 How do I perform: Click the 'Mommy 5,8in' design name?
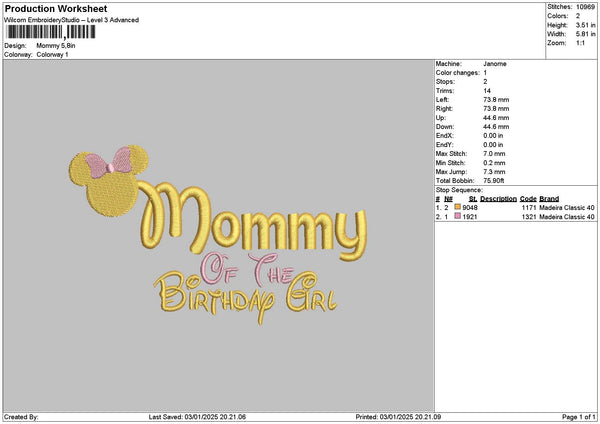point(56,46)
